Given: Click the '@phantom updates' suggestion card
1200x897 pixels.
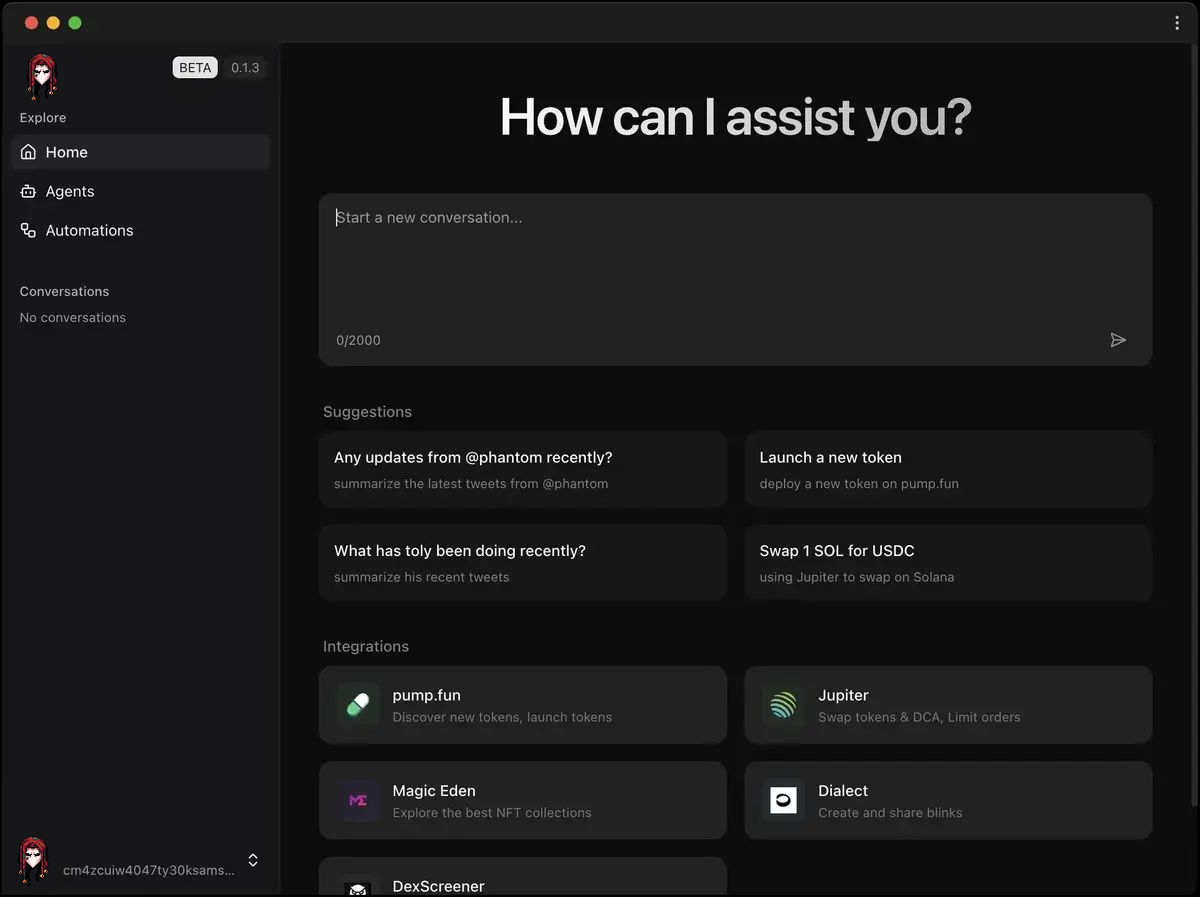Looking at the screenshot, I should pos(522,469).
